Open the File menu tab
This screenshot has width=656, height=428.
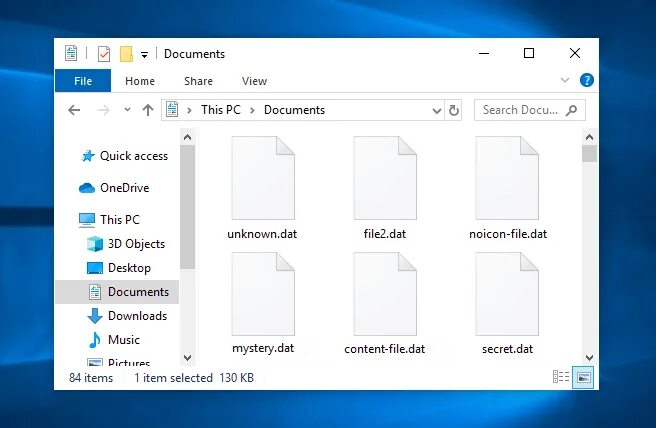(x=83, y=81)
